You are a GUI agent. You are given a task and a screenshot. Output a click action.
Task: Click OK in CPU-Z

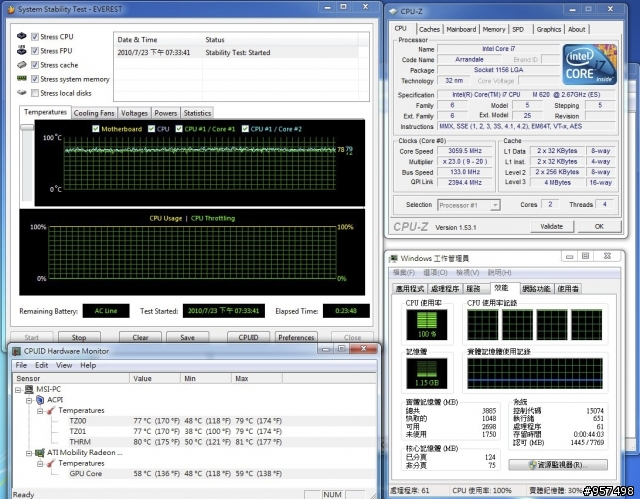[x=599, y=226]
